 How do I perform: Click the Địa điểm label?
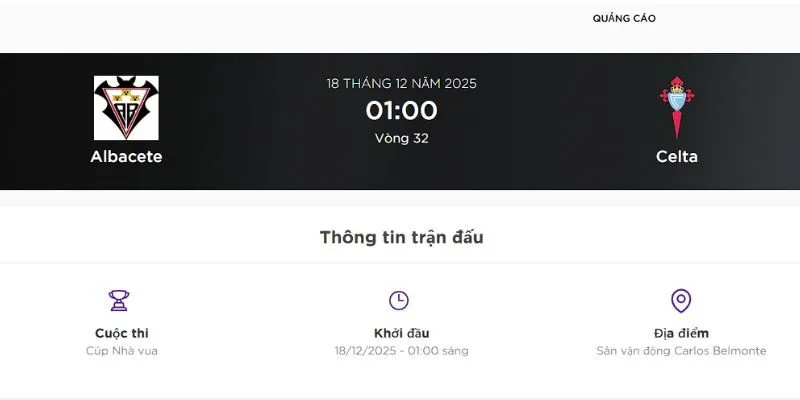(x=681, y=333)
